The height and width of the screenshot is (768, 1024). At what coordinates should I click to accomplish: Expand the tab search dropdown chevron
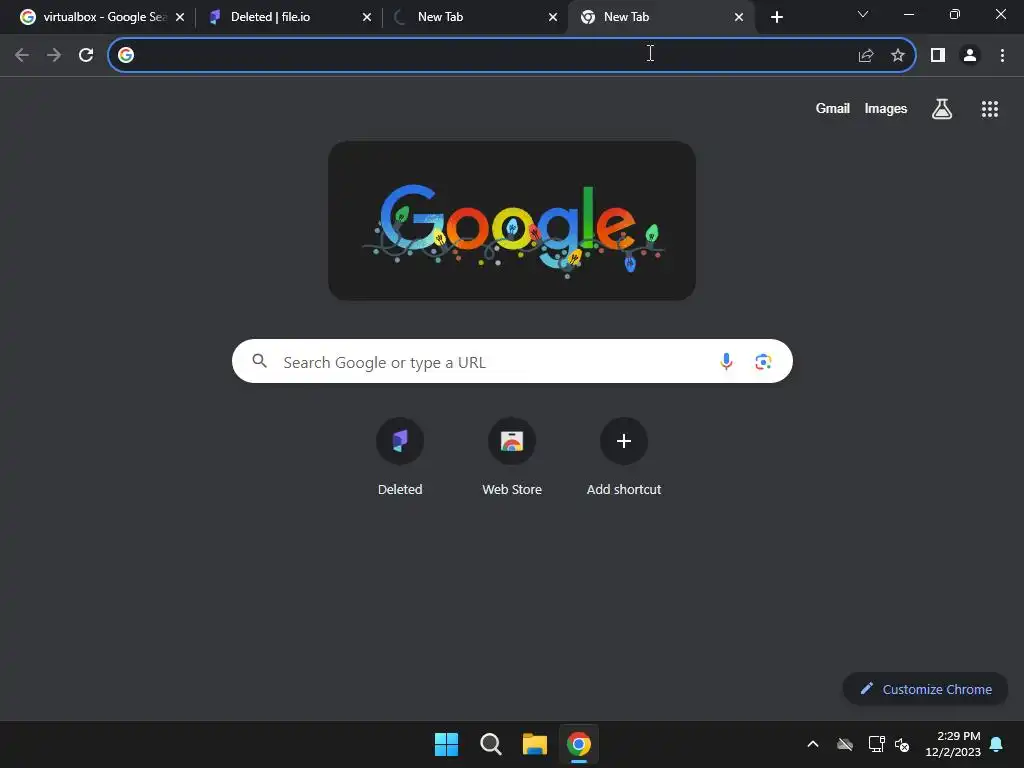863,14
